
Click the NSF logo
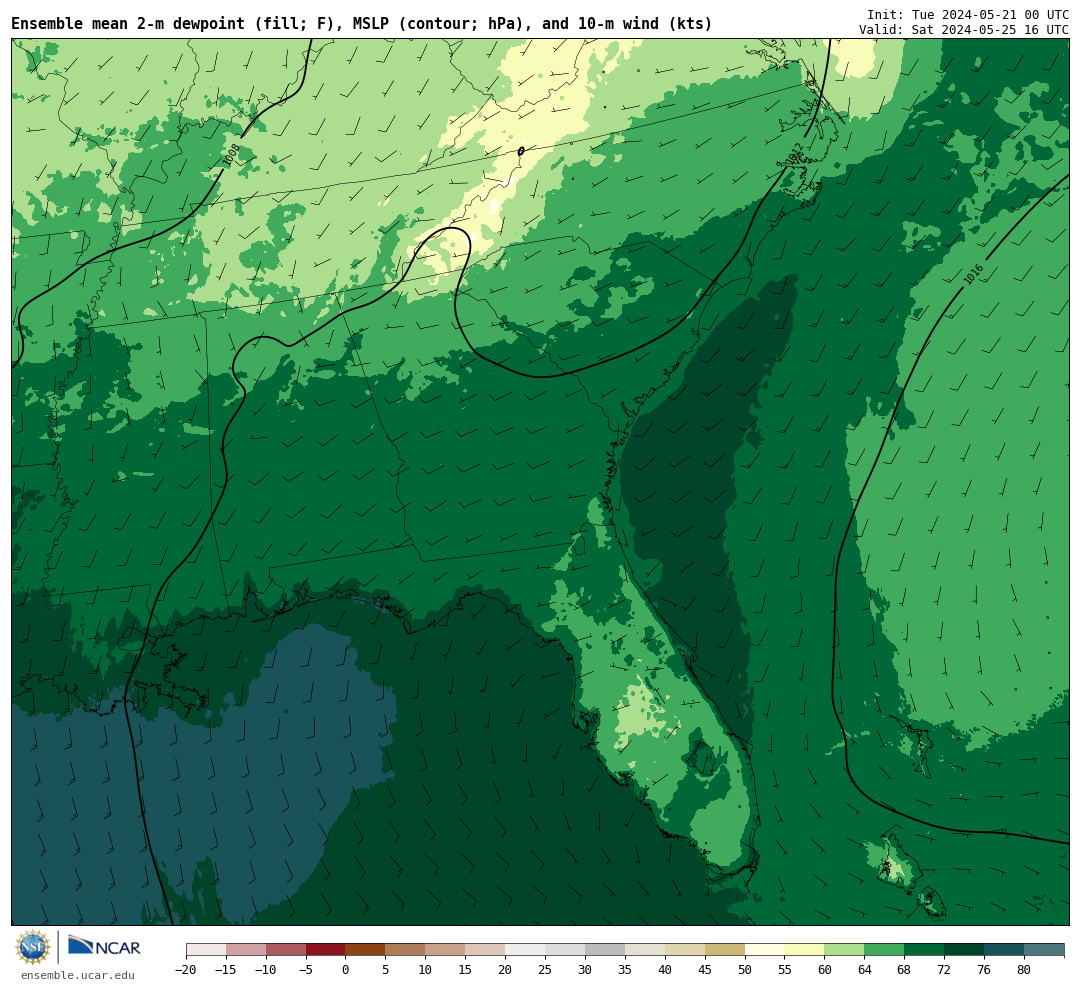(33, 947)
